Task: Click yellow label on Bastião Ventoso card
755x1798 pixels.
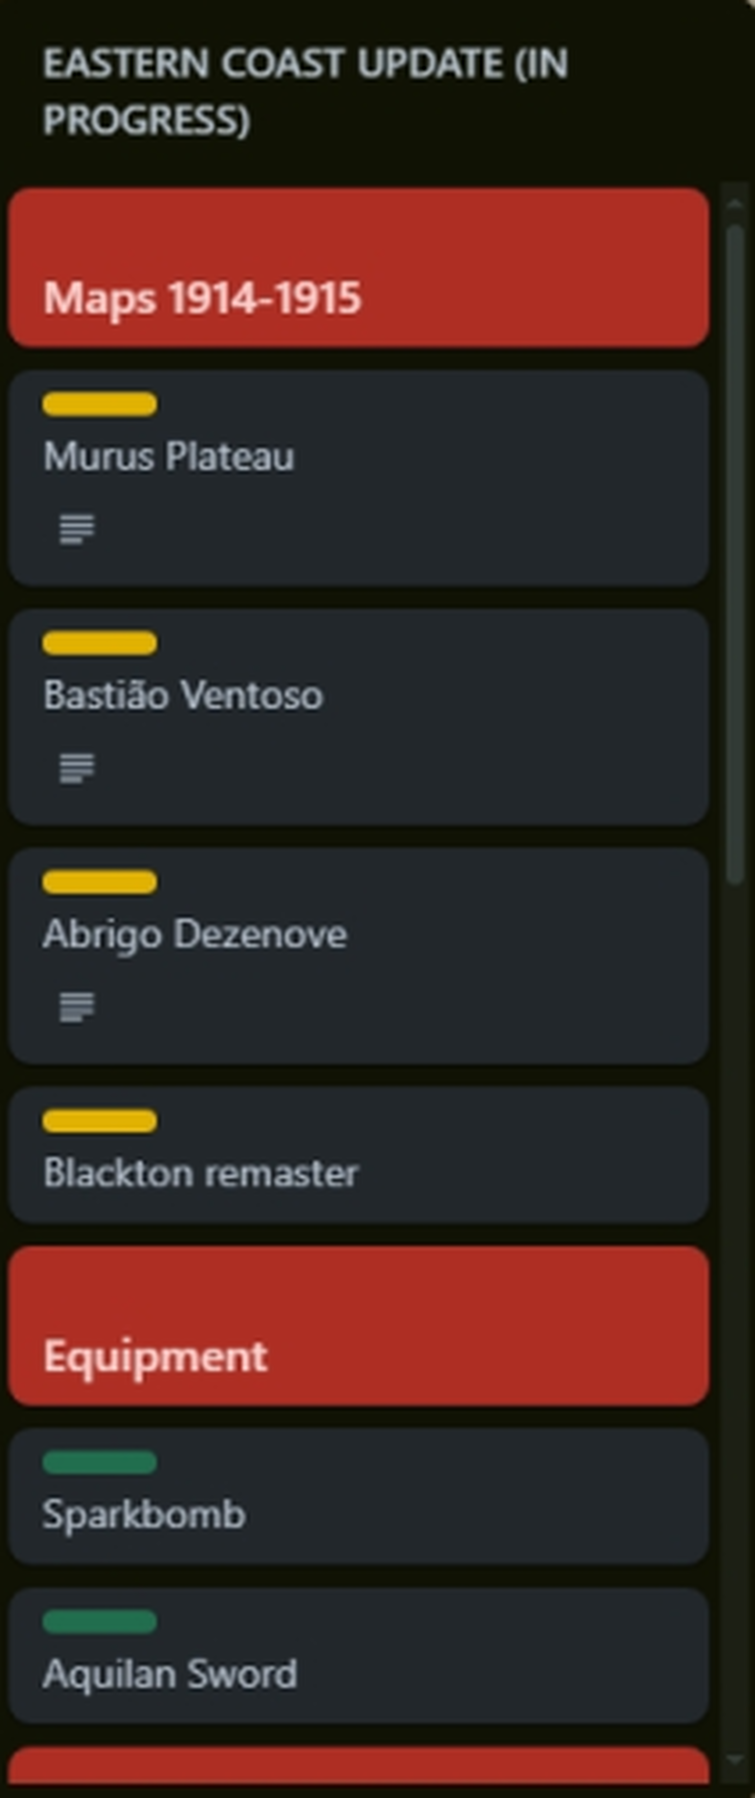Action: tap(100, 643)
